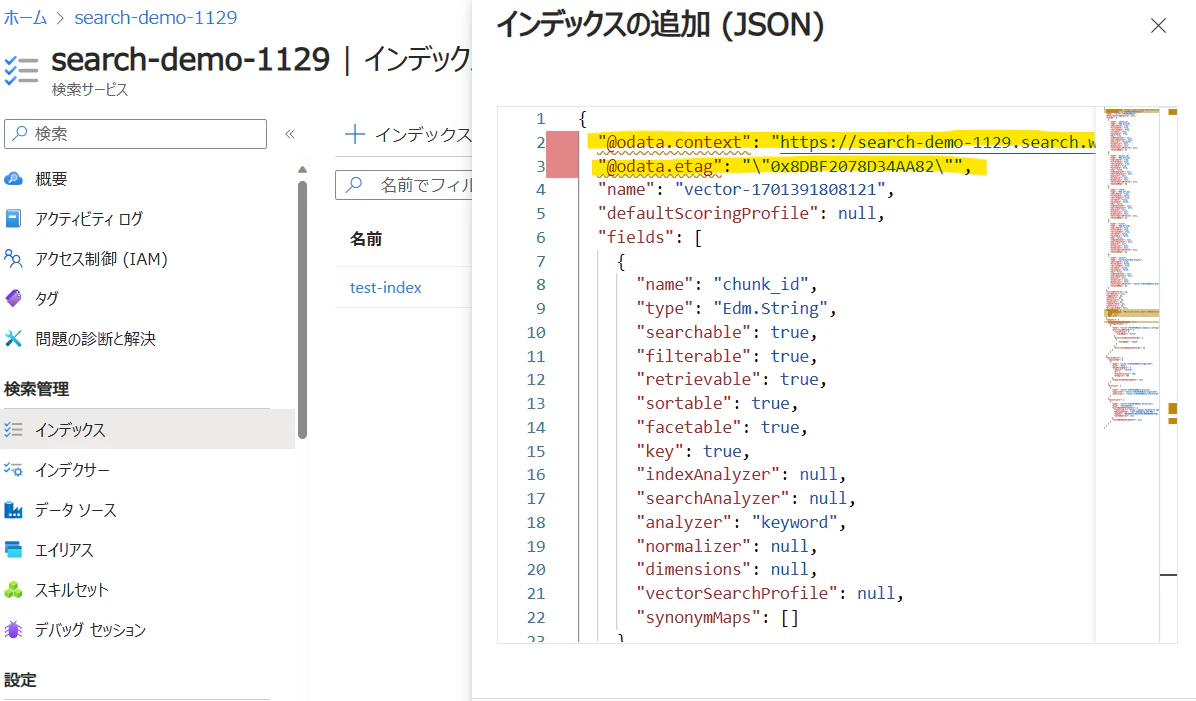Open the test-index link

(x=385, y=288)
